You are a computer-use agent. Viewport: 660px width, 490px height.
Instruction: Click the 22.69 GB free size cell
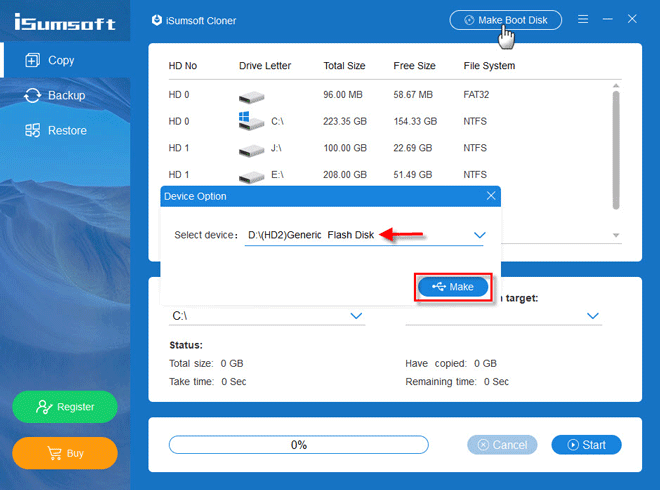coord(412,148)
